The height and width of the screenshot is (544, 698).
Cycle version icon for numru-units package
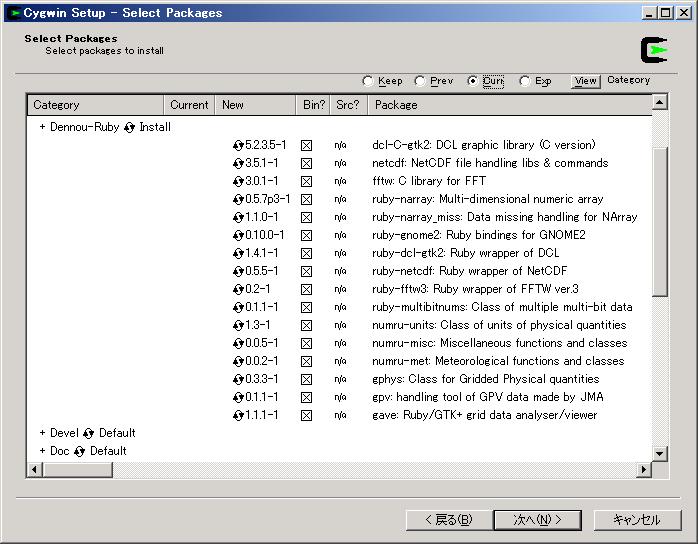(238, 325)
